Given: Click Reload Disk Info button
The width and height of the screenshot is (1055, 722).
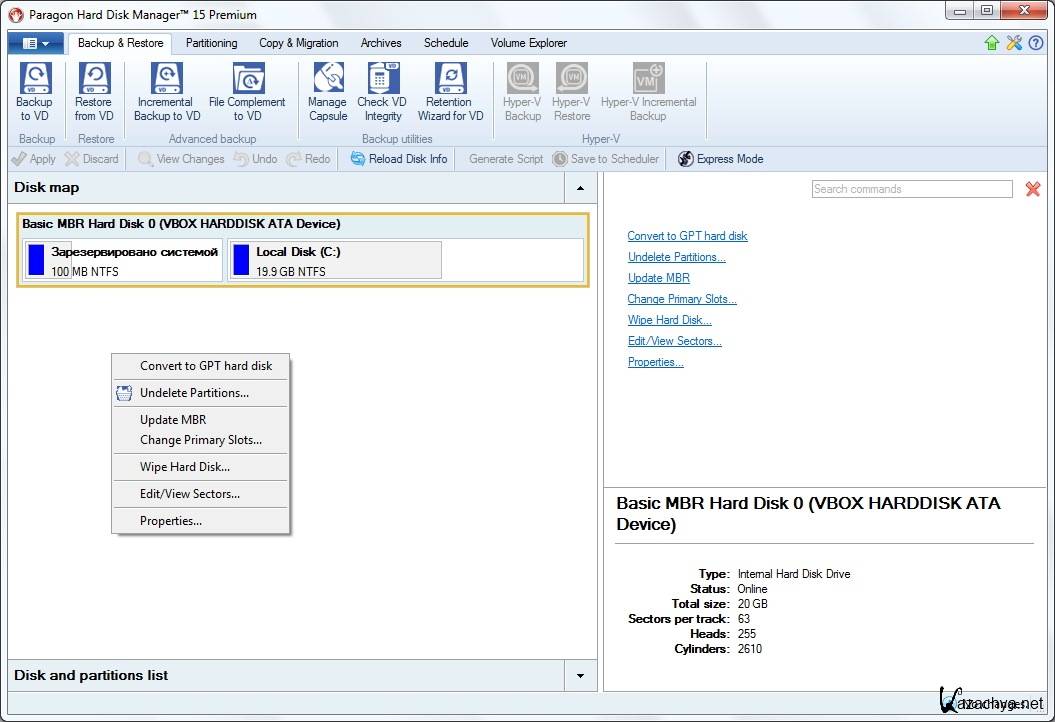Looking at the screenshot, I should (x=399, y=159).
